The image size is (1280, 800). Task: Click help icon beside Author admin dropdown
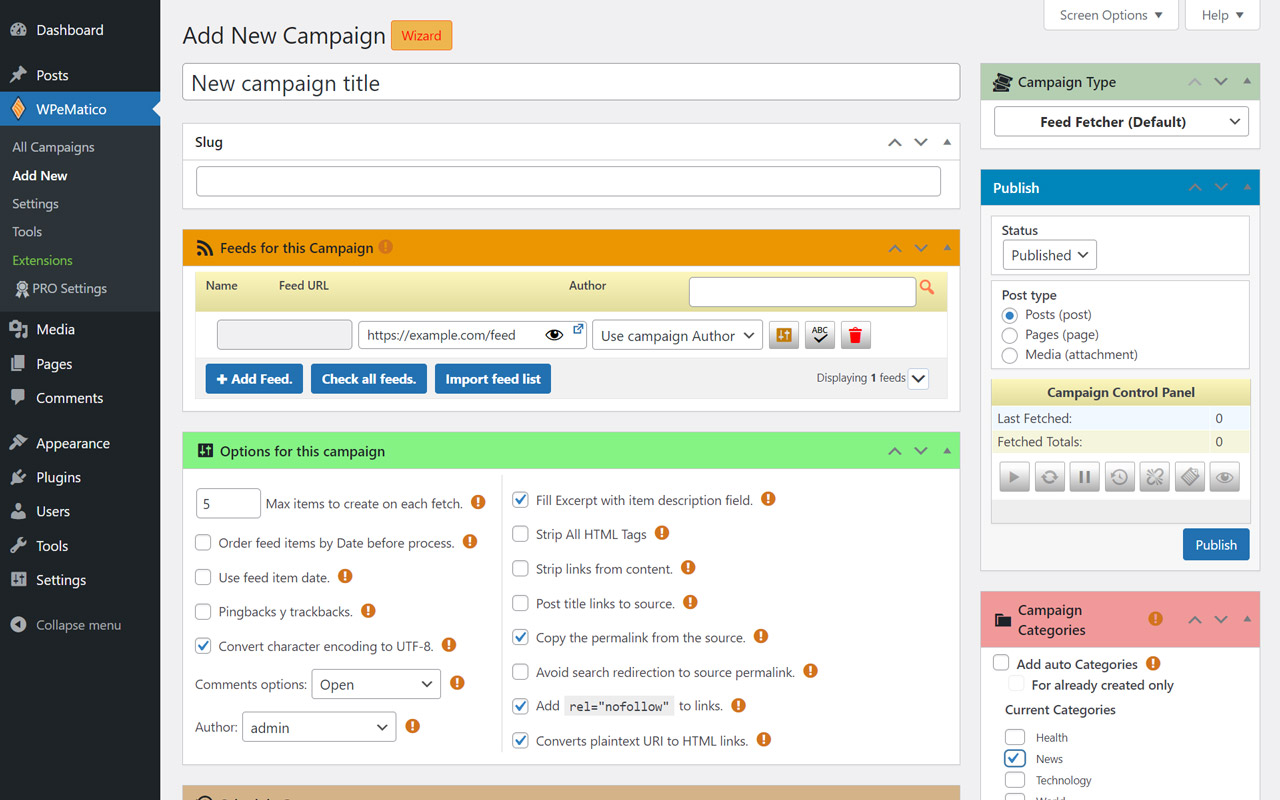click(x=412, y=726)
